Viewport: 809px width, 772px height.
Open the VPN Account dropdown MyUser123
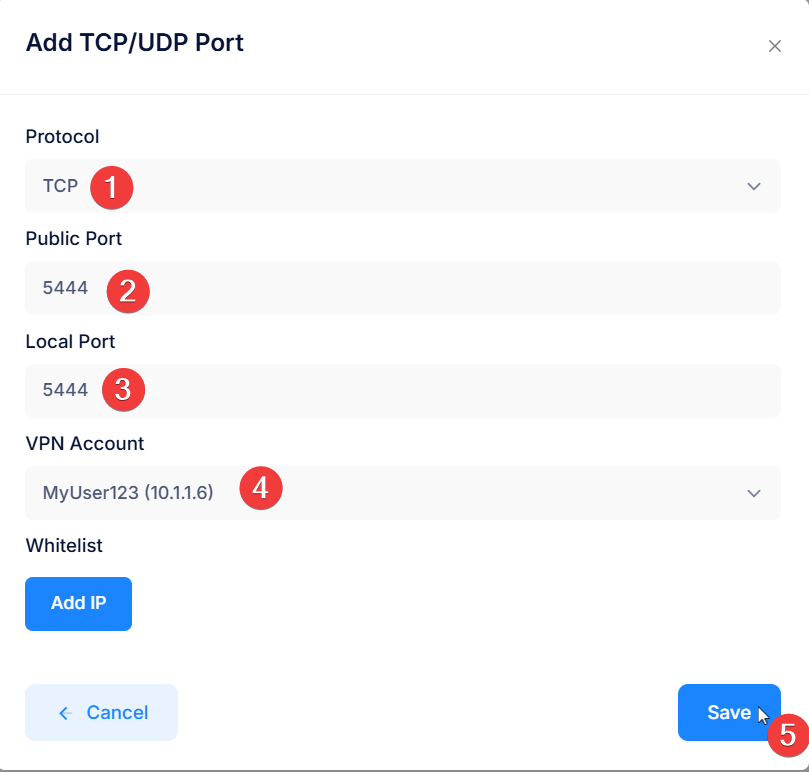(x=403, y=493)
